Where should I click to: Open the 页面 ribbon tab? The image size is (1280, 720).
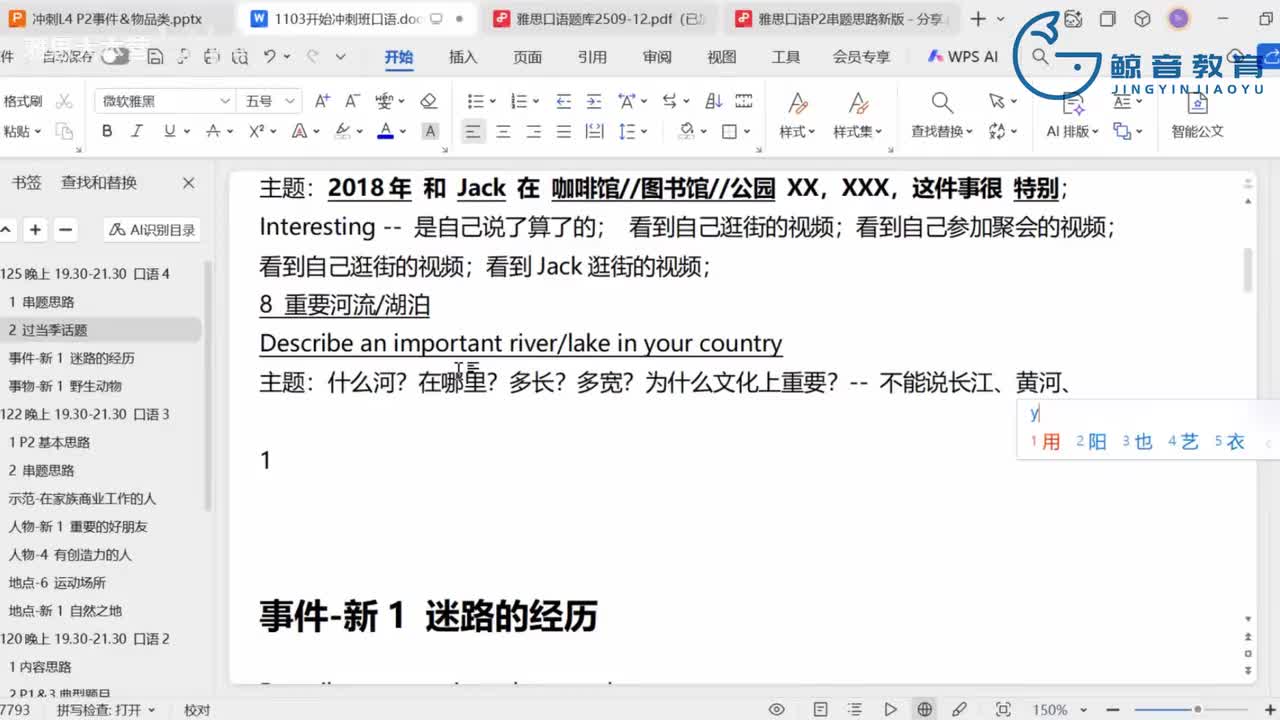pyautogui.click(x=527, y=57)
